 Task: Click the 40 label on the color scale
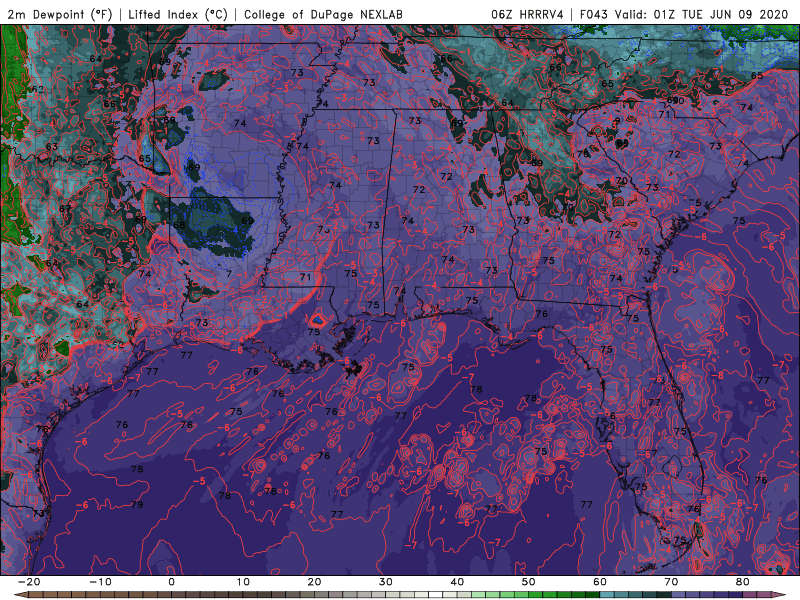457,582
